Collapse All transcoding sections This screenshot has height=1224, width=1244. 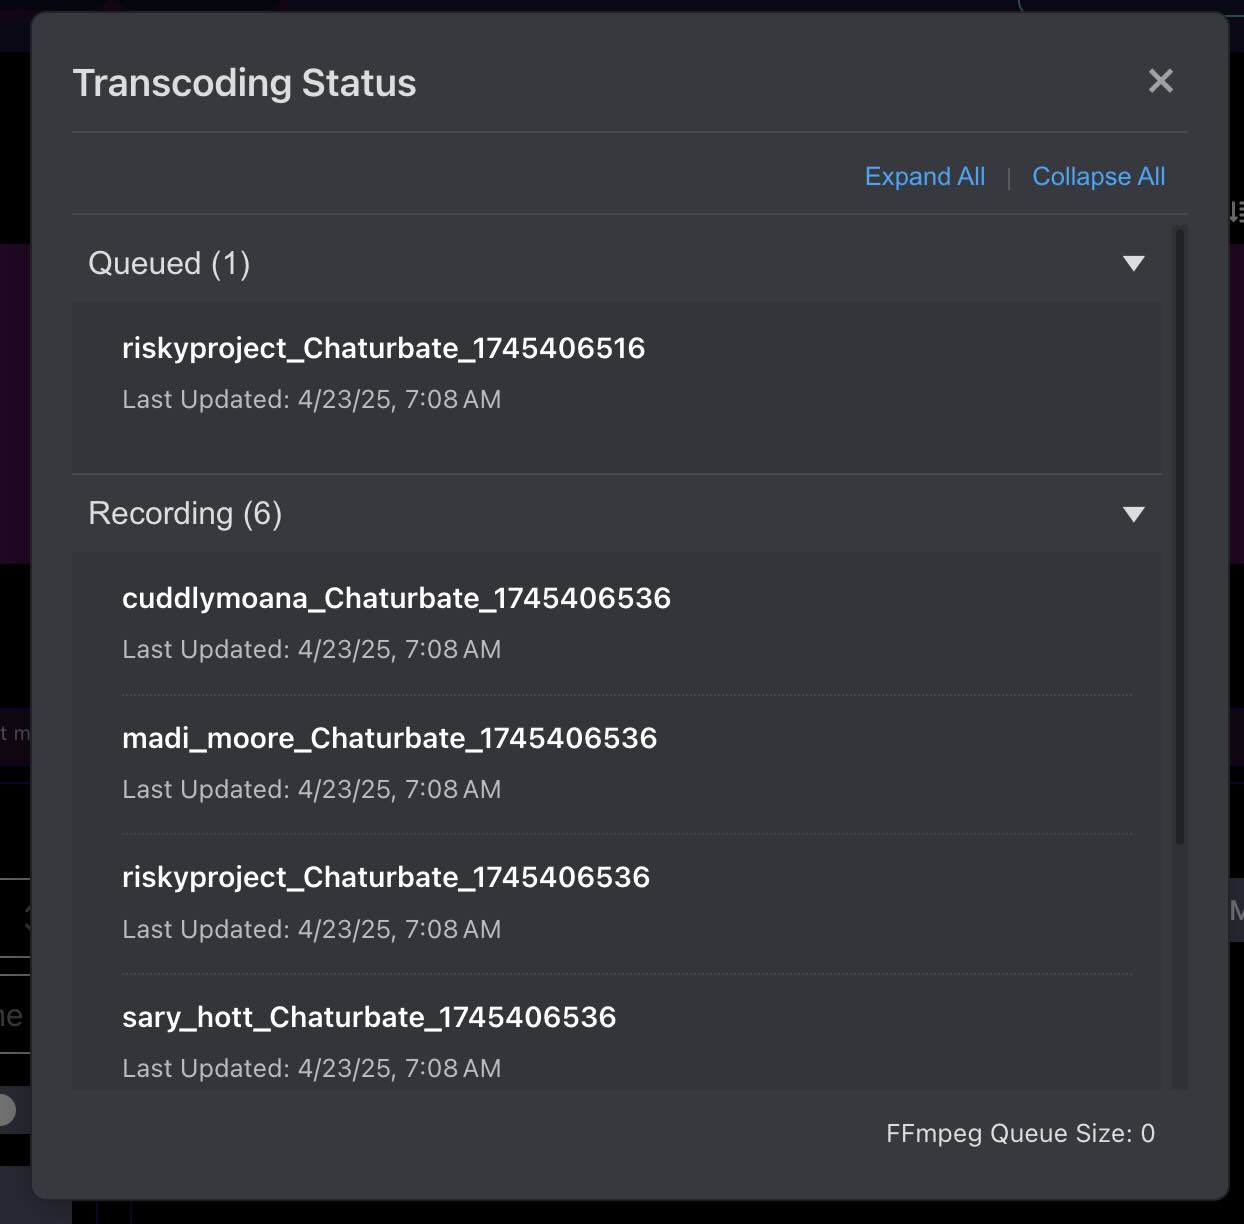coord(1098,176)
